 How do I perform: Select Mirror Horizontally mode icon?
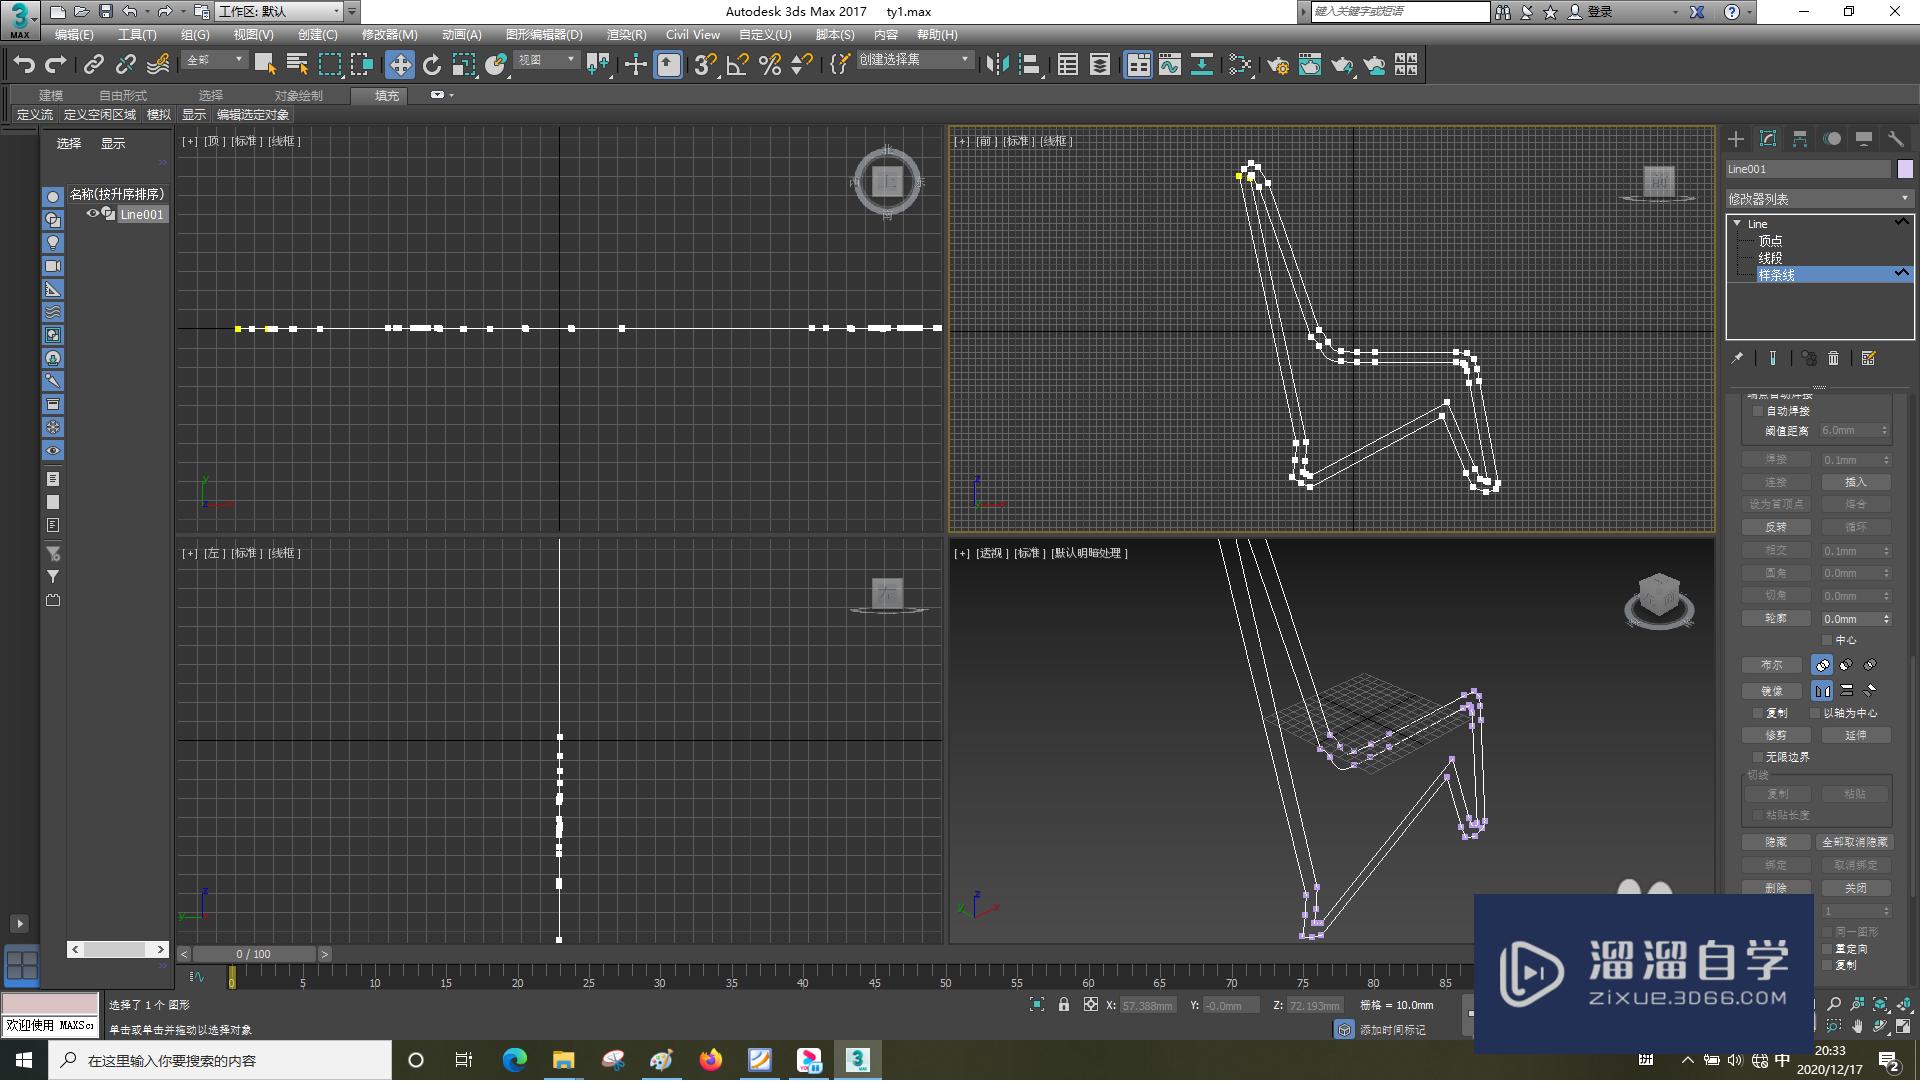pyautogui.click(x=1822, y=691)
